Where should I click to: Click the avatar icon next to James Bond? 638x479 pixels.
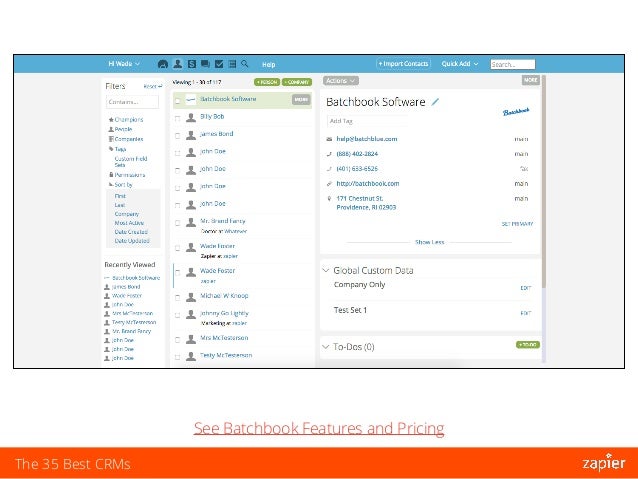[x=191, y=135]
